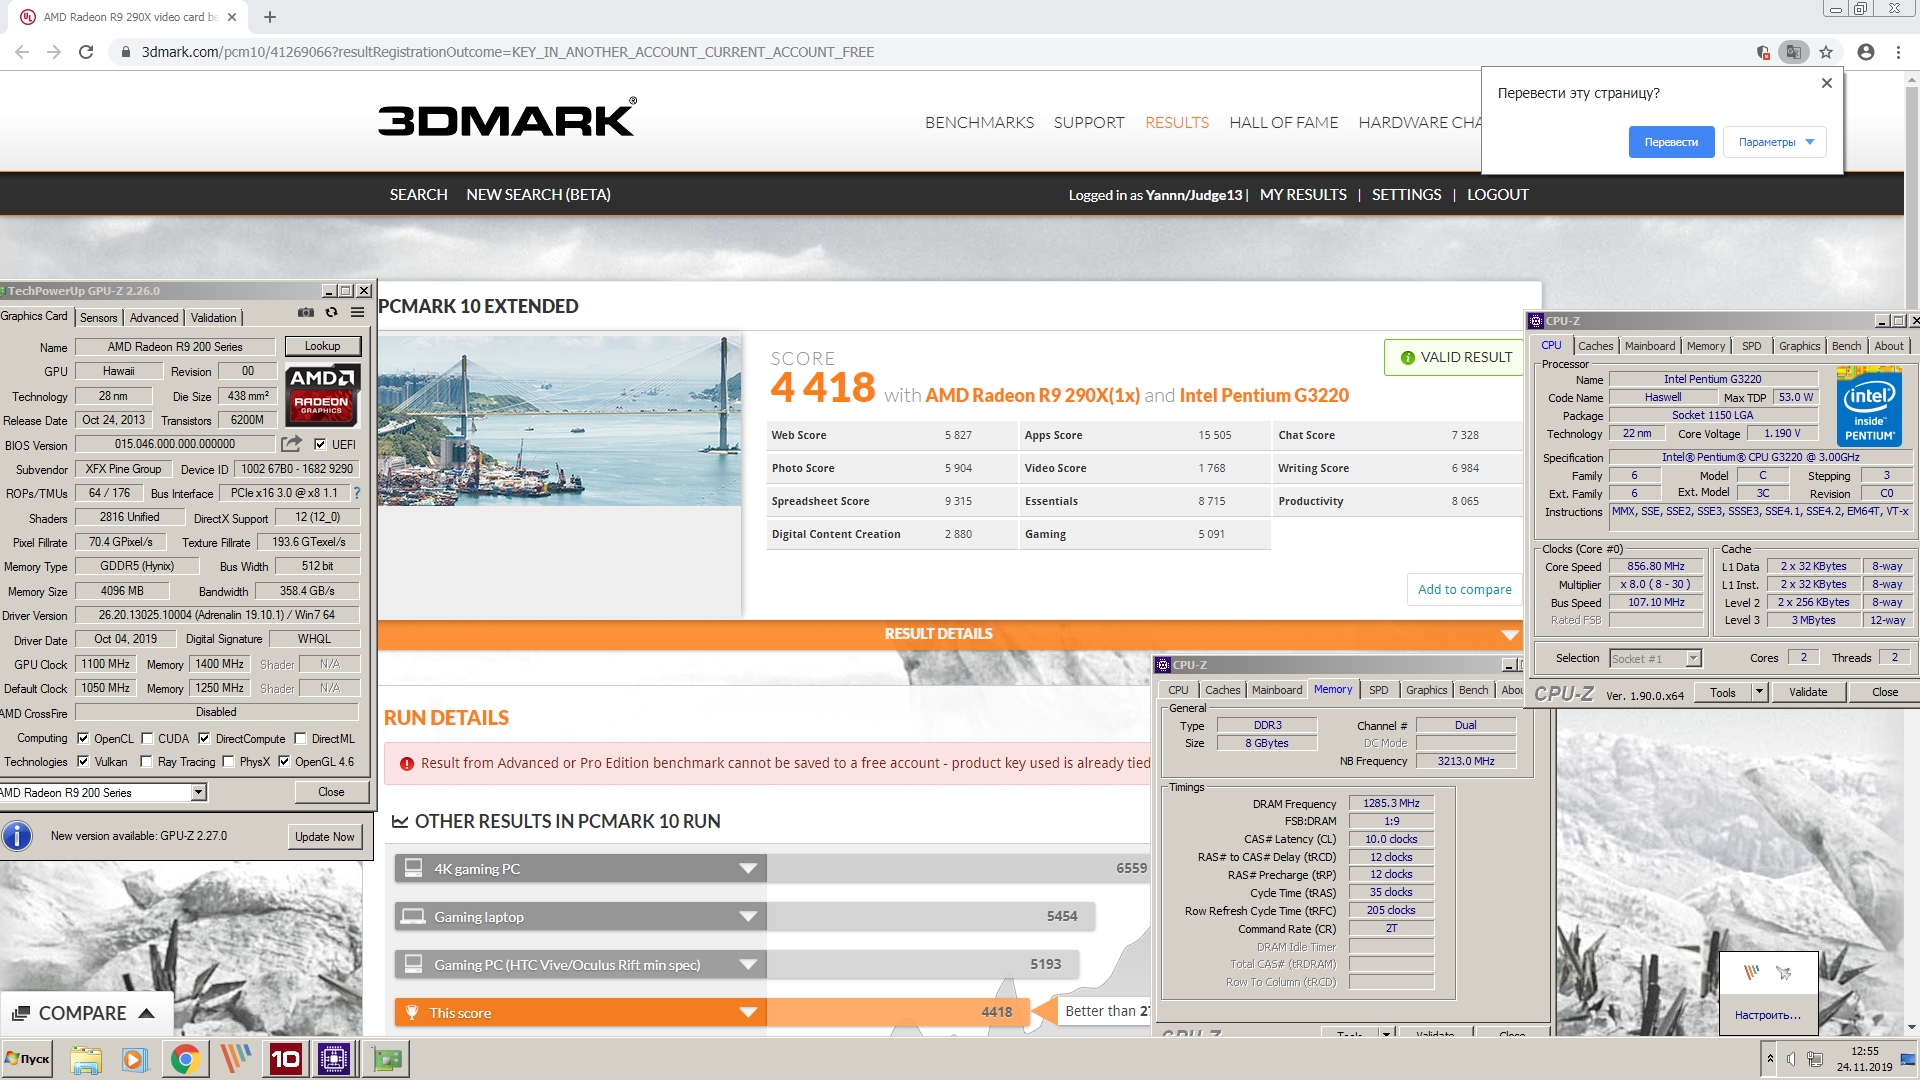
Task: Click the Chrome address bar URL
Action: click(507, 52)
